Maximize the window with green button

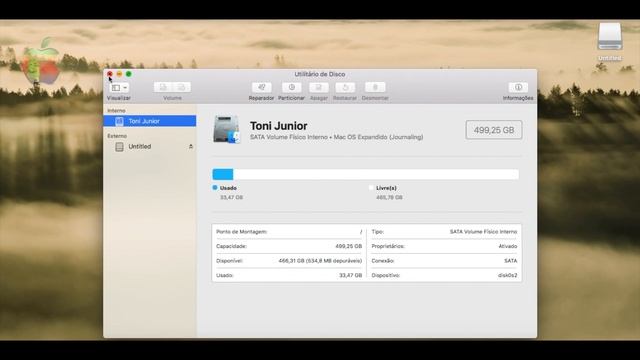coord(129,74)
